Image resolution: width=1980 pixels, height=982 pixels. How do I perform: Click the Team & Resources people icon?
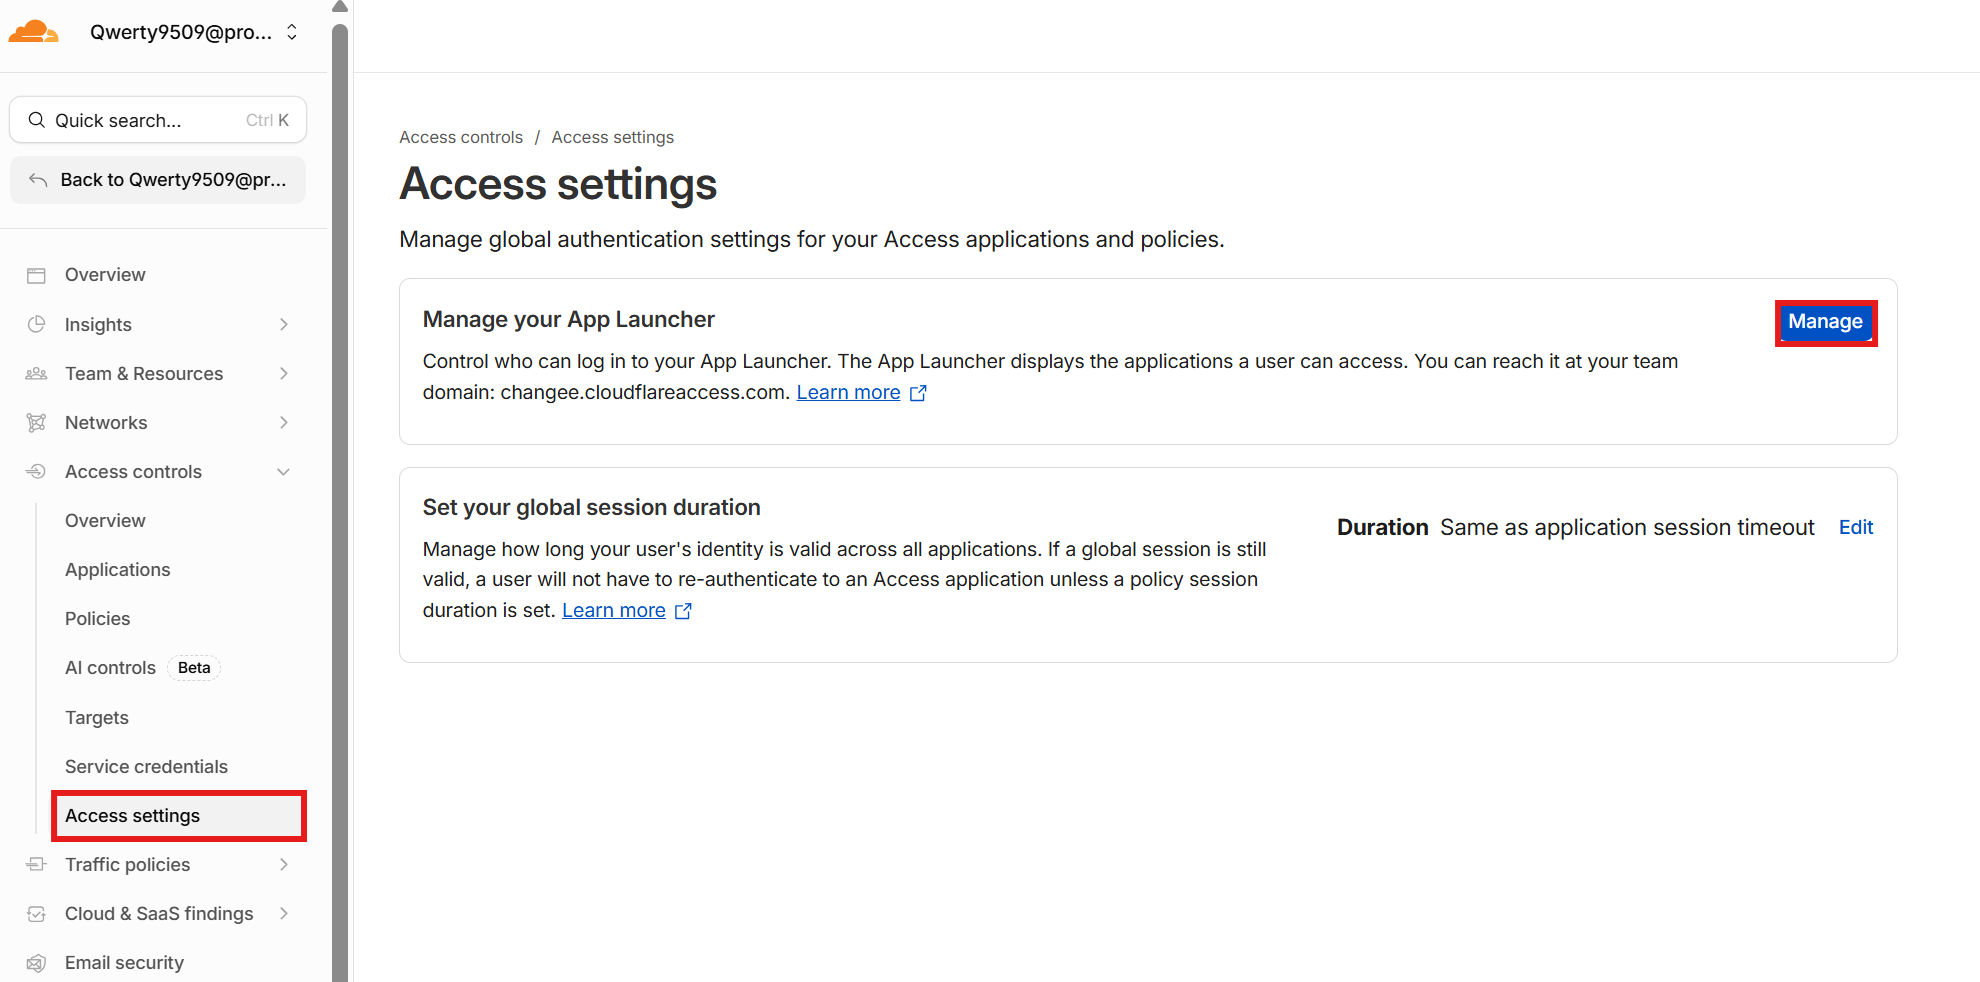tap(37, 373)
